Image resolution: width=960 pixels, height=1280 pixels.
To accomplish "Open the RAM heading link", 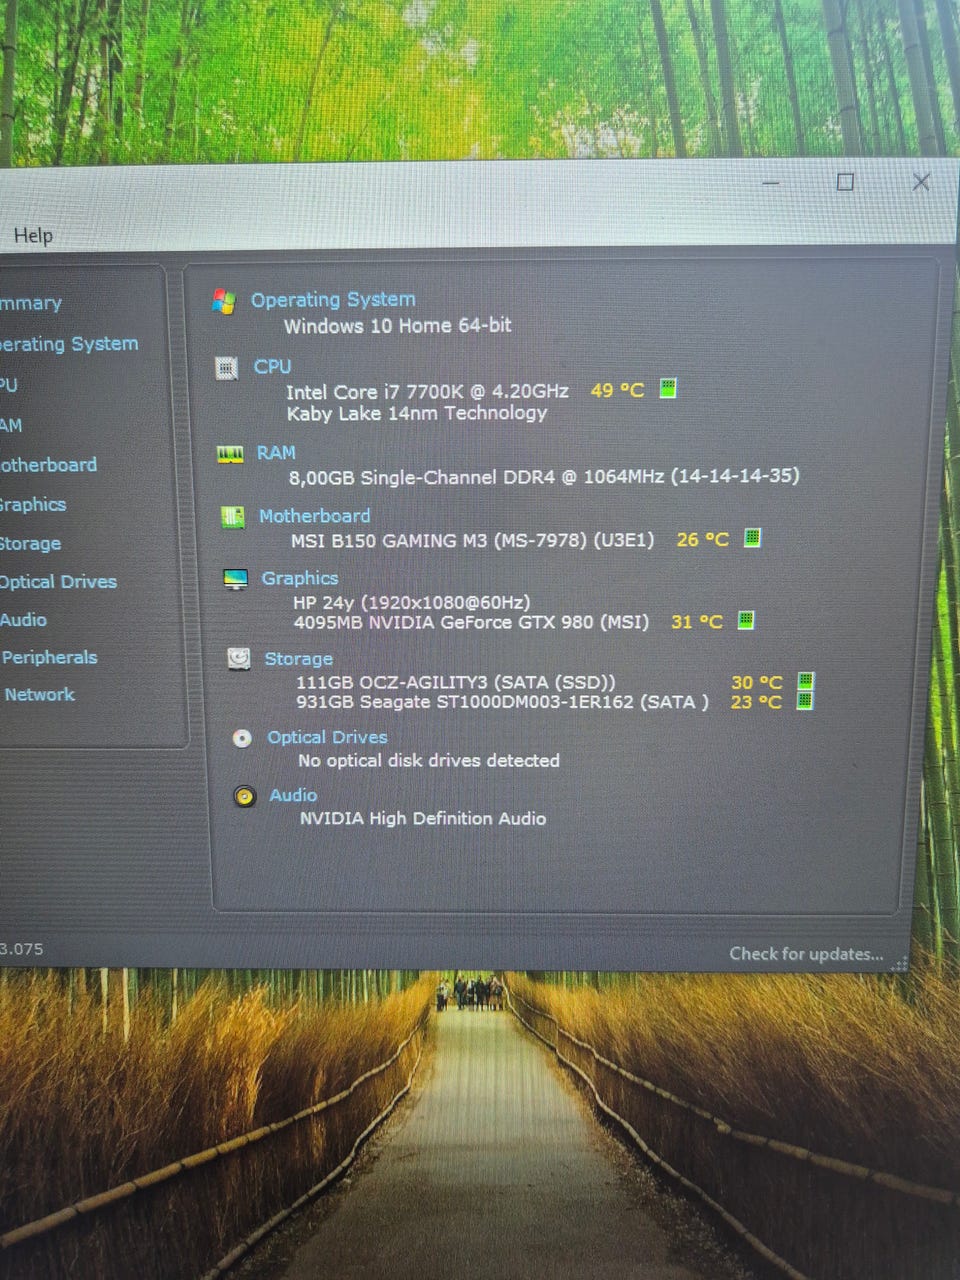I will click(x=276, y=452).
